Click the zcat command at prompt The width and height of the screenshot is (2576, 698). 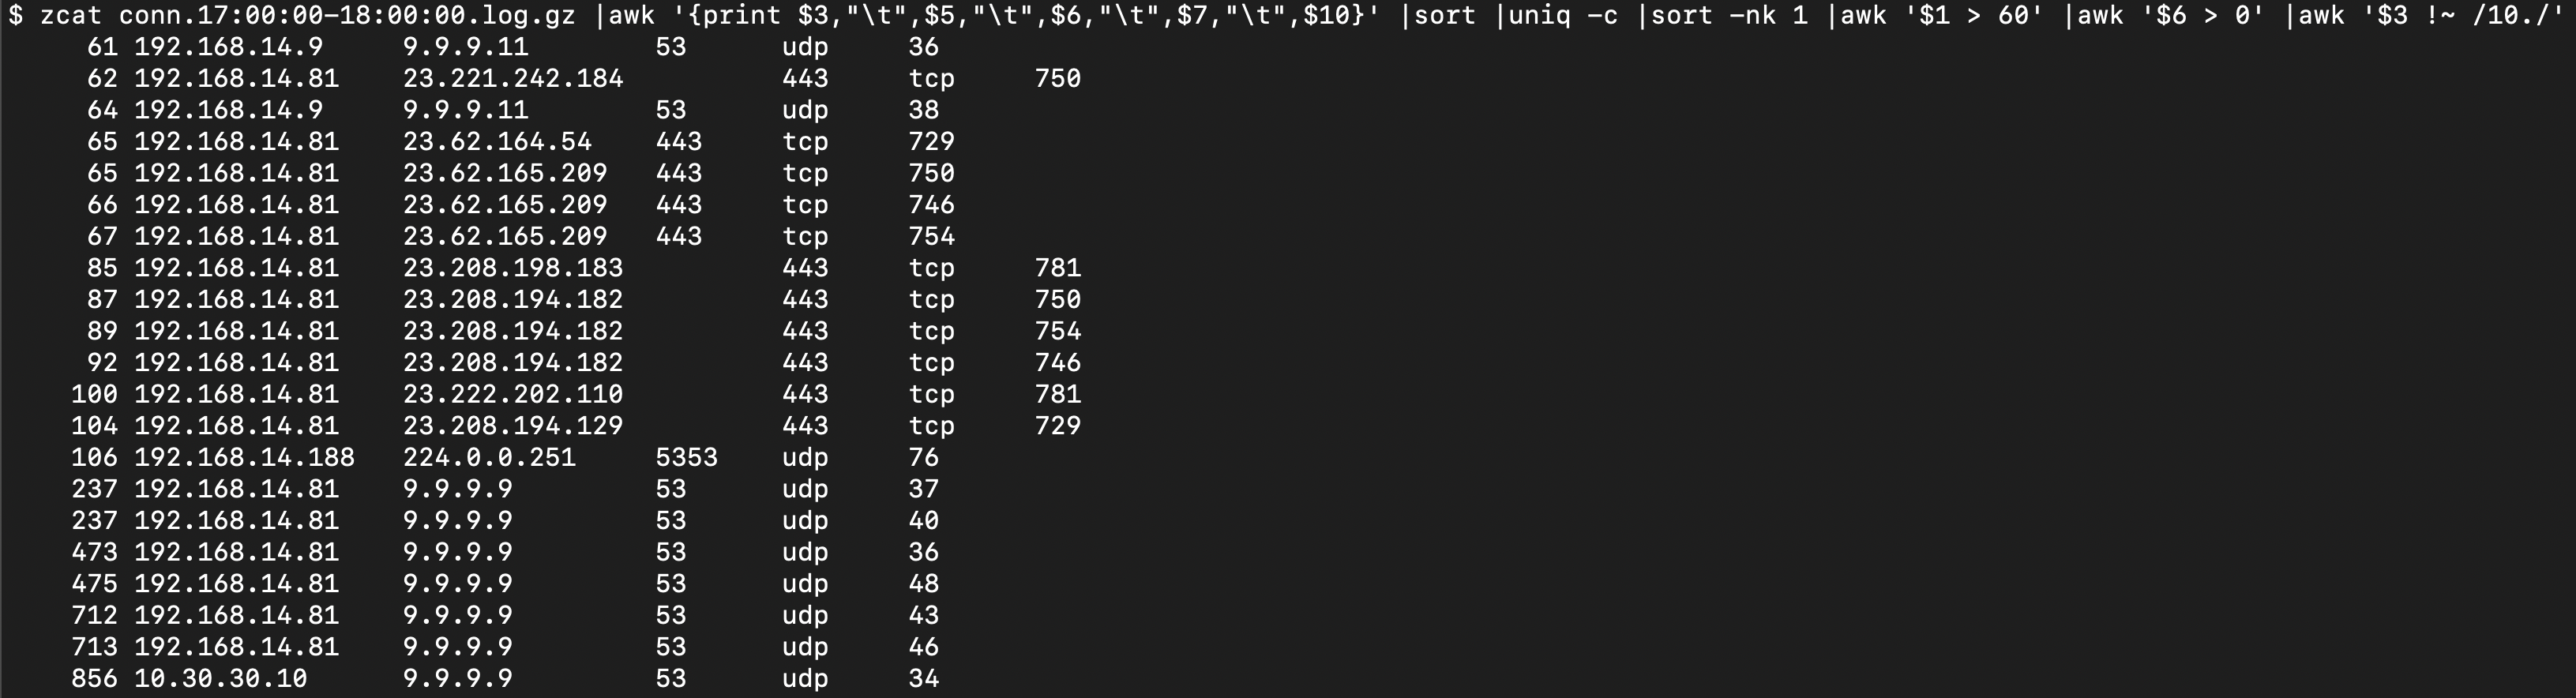coord(71,15)
